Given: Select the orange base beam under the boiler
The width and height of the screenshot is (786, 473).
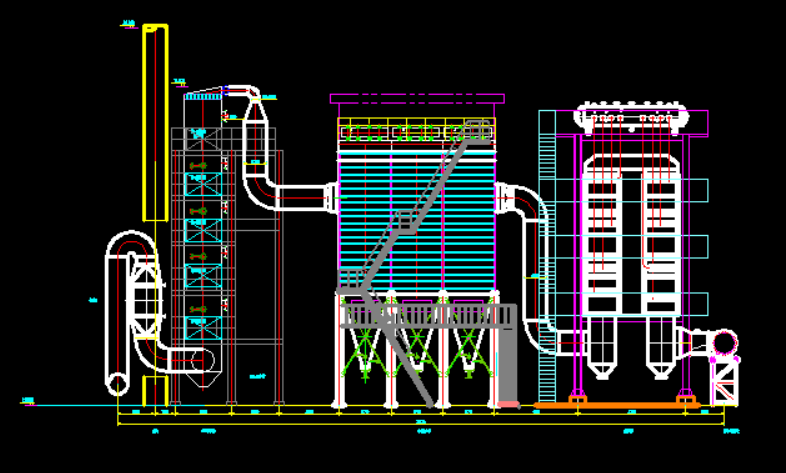Looking at the screenshot, I should 617,405.
